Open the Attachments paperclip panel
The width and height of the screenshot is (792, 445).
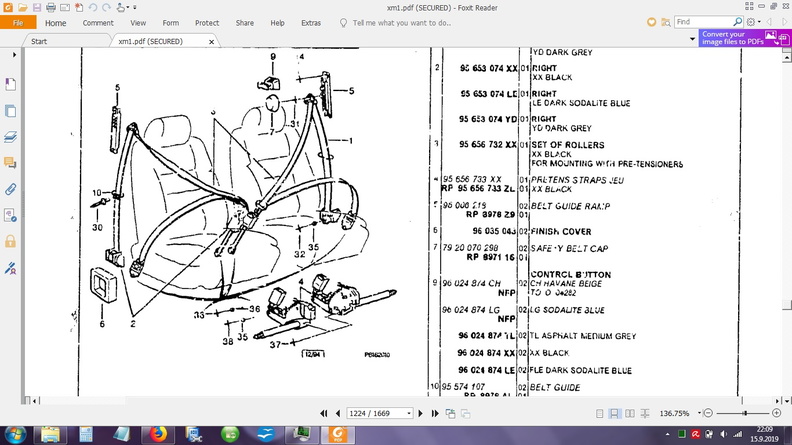coord(10,188)
